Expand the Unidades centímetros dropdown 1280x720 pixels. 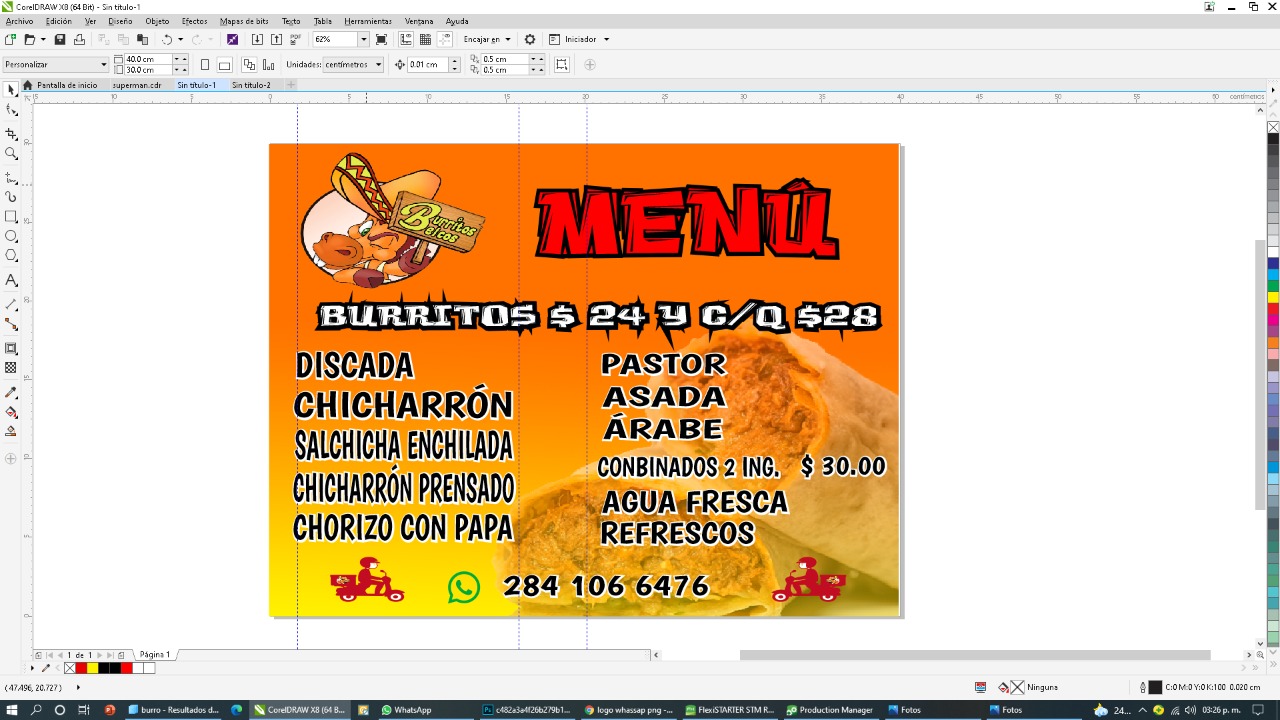[378, 65]
